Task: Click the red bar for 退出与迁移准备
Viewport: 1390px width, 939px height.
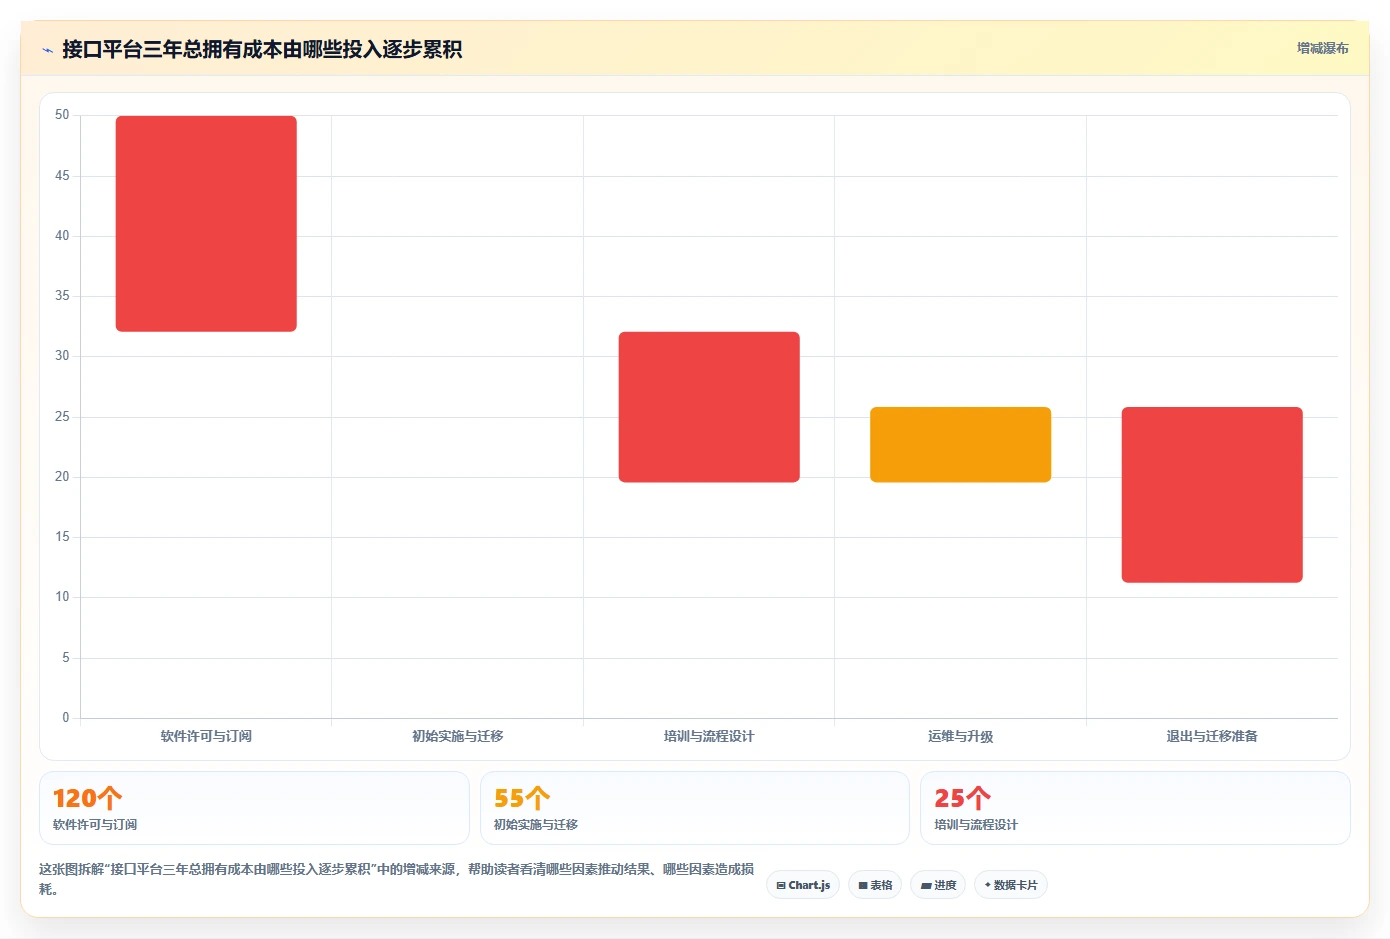Action: 1212,495
